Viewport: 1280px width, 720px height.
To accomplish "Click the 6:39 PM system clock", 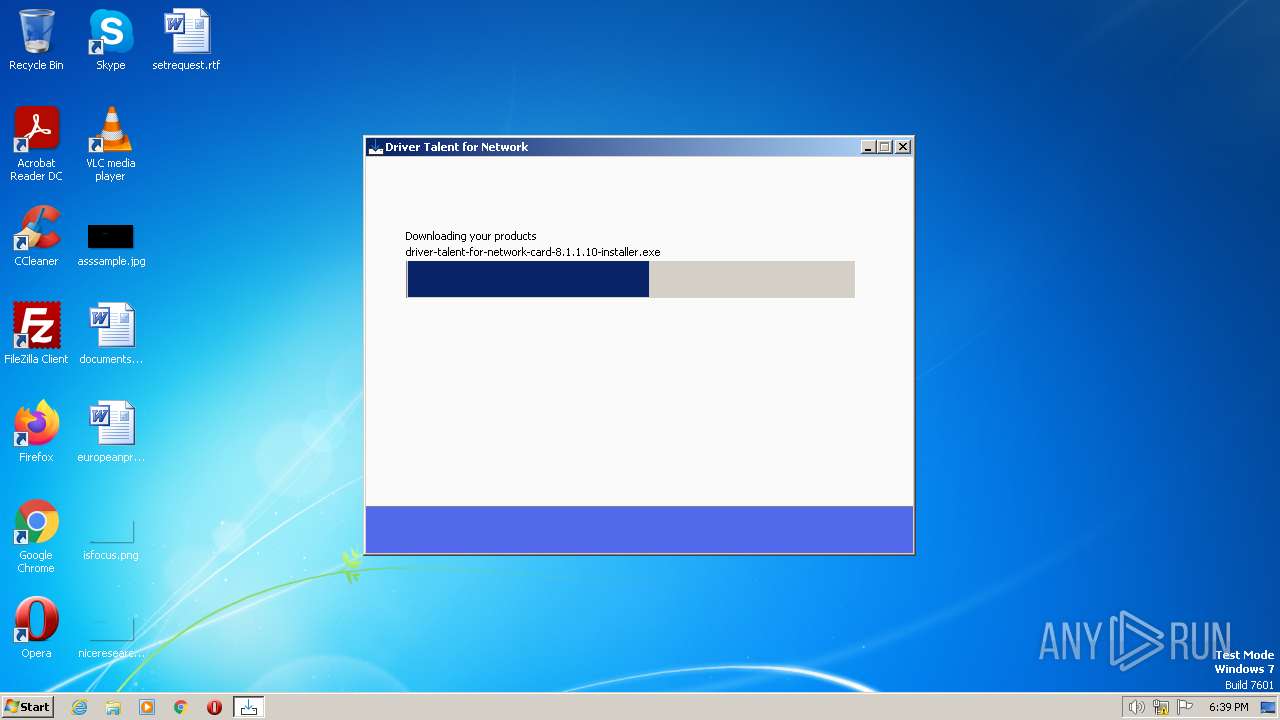I will [1228, 707].
